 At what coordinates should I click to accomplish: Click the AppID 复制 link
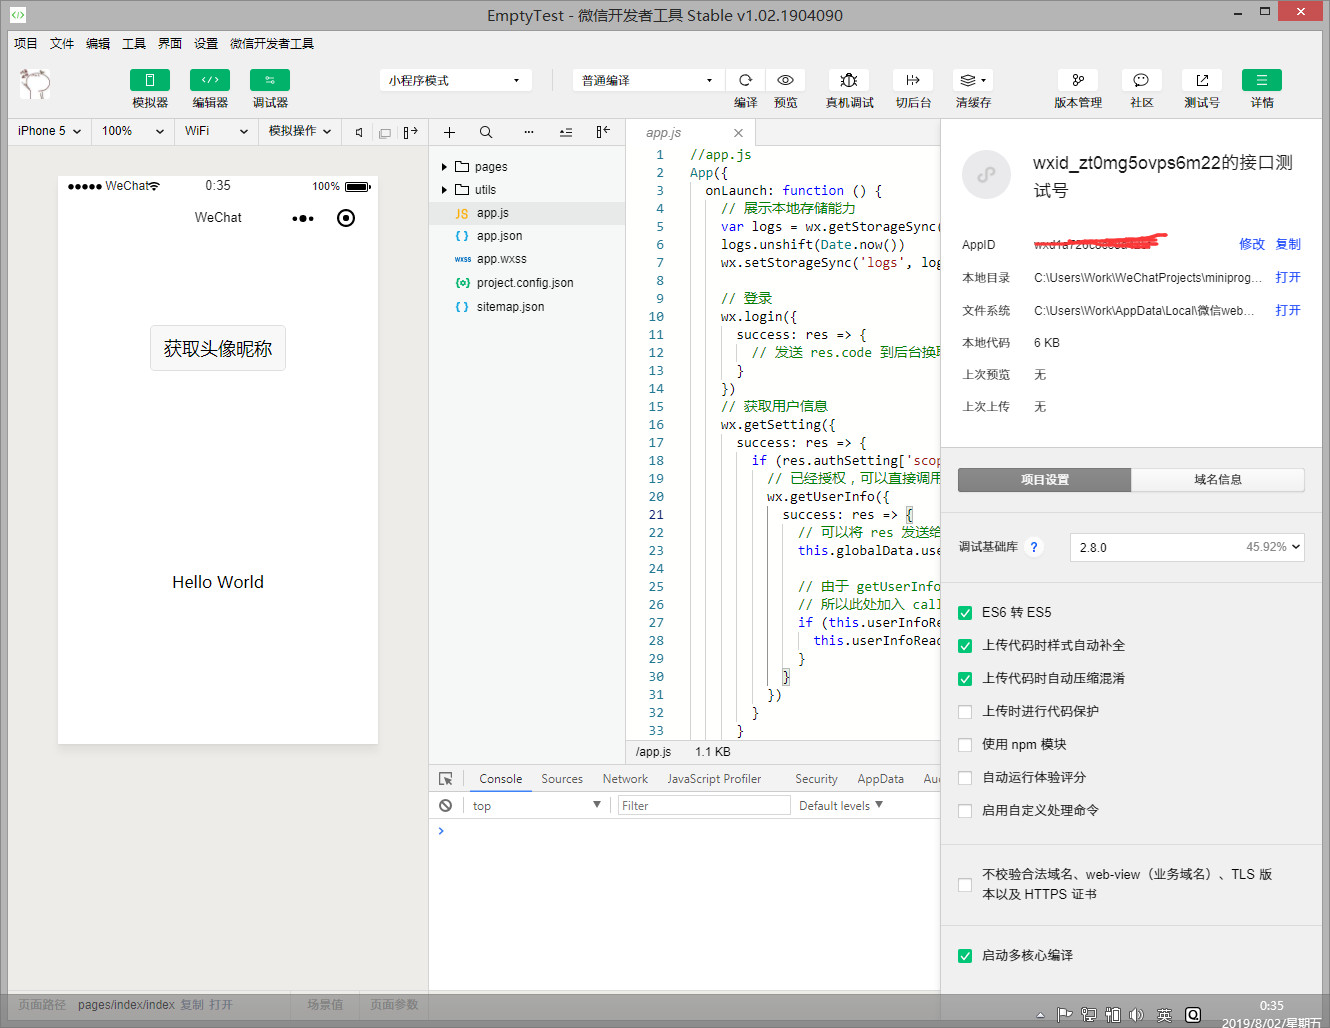(x=1288, y=244)
